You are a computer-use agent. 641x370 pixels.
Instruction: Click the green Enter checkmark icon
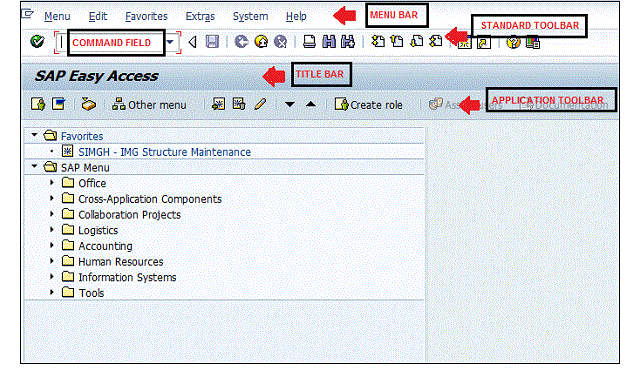click(x=37, y=42)
